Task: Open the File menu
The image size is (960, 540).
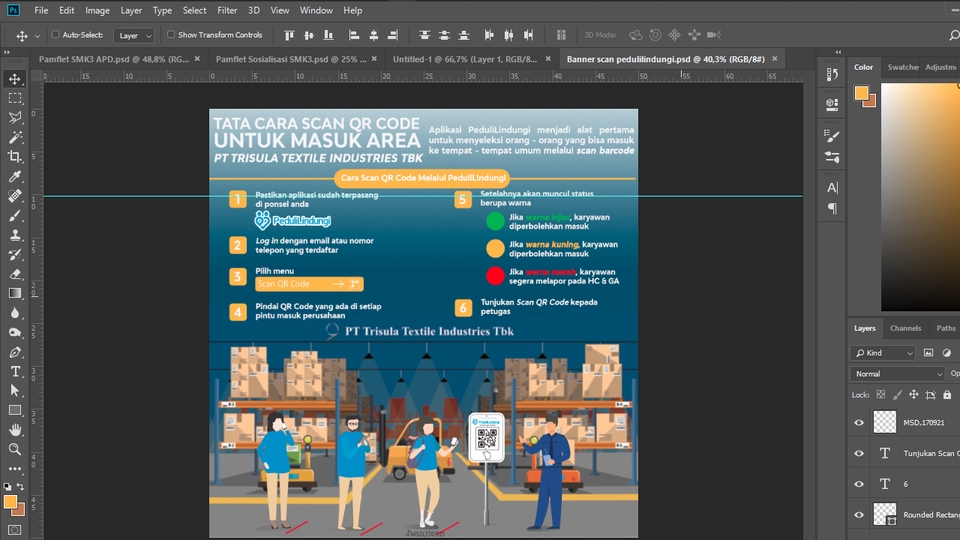Action: pos(41,10)
